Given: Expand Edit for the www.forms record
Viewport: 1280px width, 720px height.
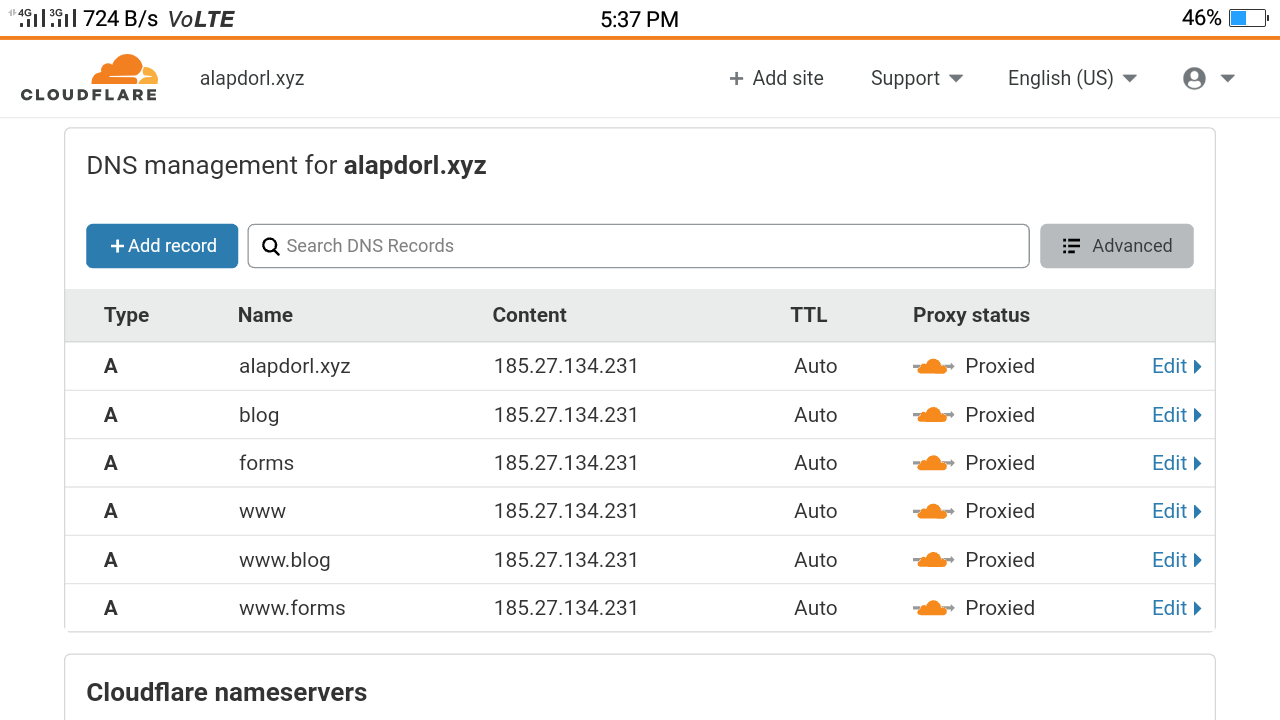Looking at the screenshot, I should pyautogui.click(x=1176, y=608).
